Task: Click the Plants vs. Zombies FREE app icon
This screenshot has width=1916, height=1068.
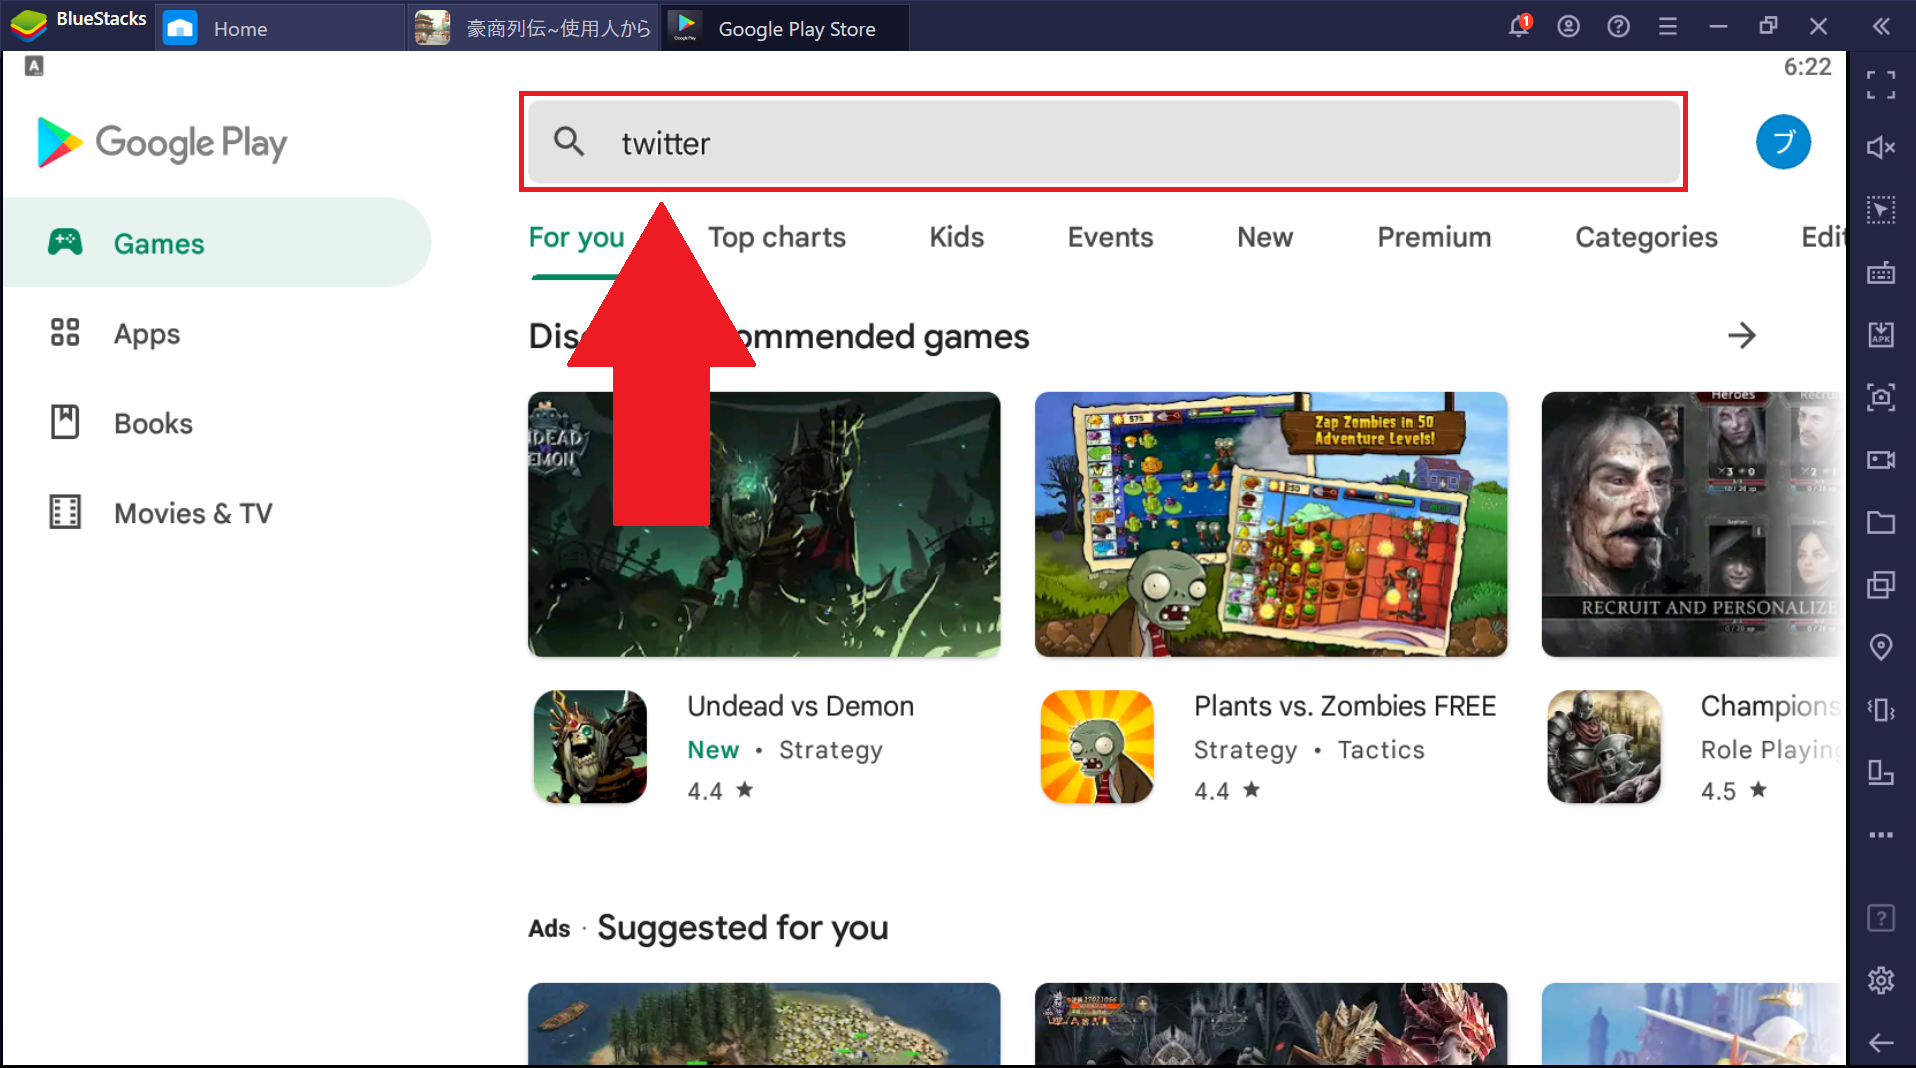Action: [1097, 746]
